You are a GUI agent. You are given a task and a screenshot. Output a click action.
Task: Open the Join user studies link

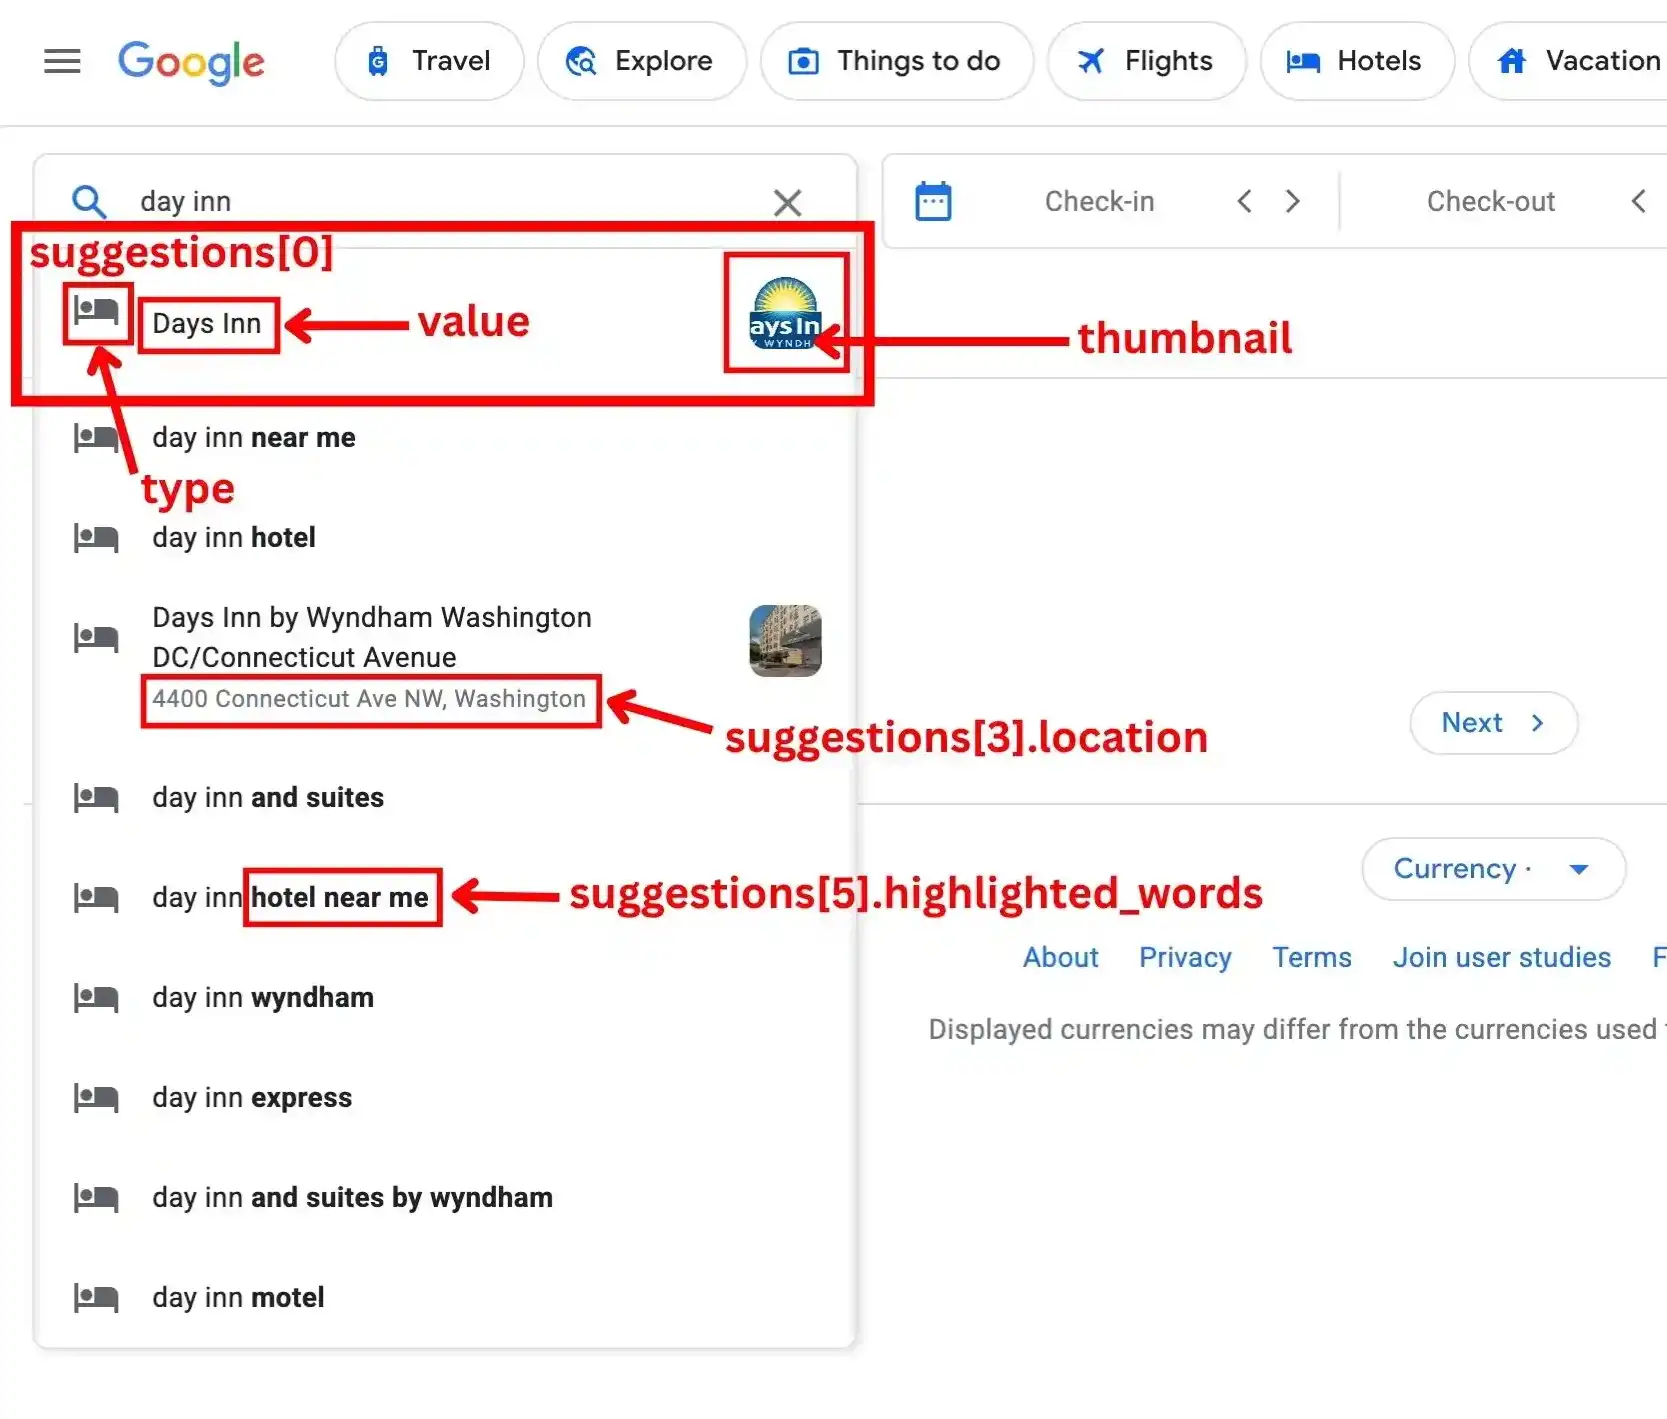(x=1502, y=958)
